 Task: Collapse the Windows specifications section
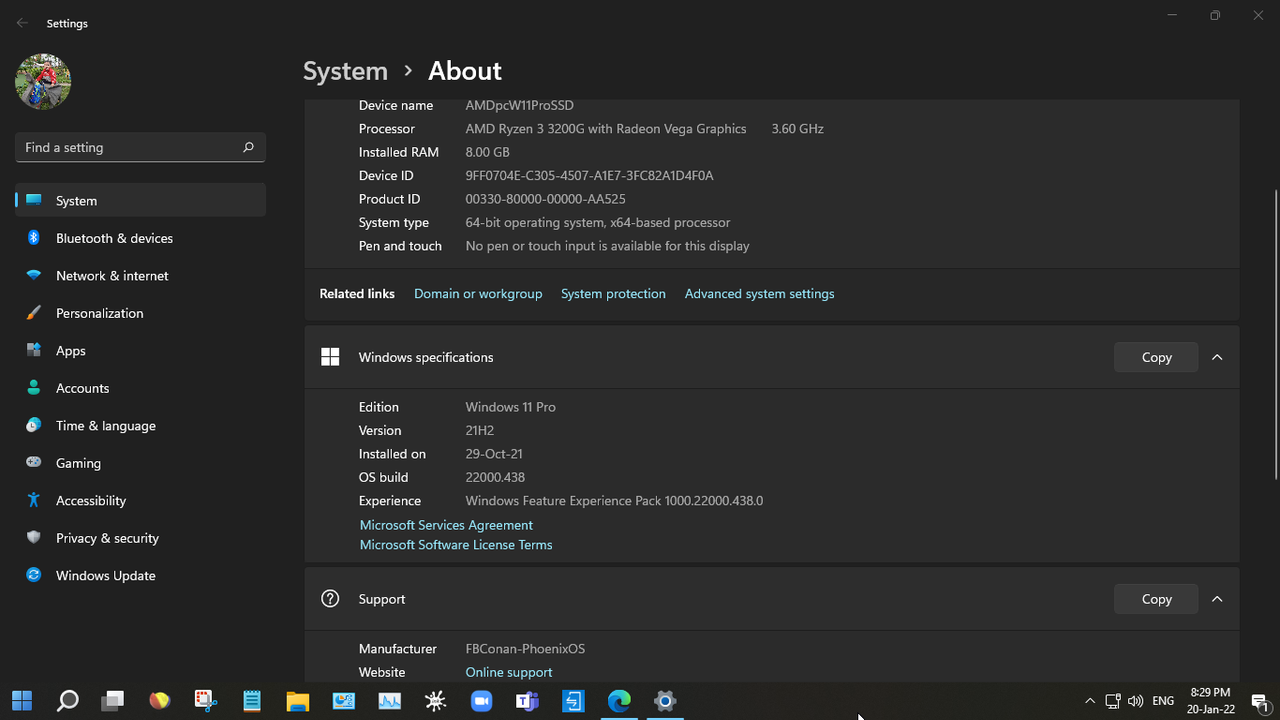1217,357
